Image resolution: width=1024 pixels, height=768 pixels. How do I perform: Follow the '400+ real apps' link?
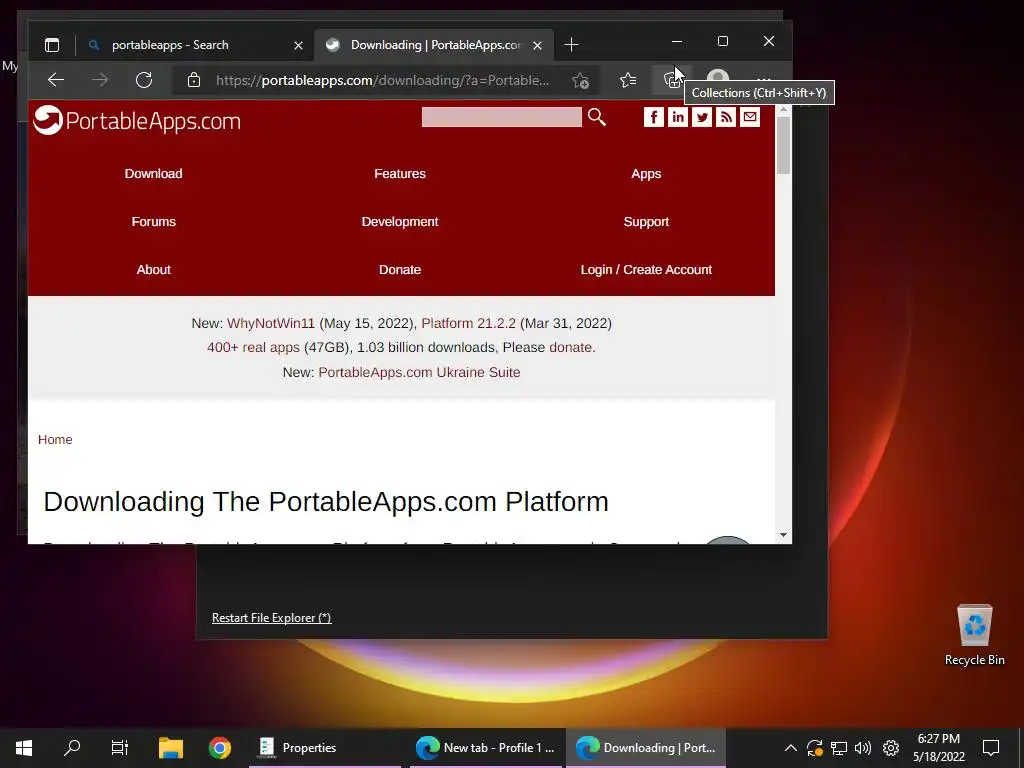pos(253,347)
